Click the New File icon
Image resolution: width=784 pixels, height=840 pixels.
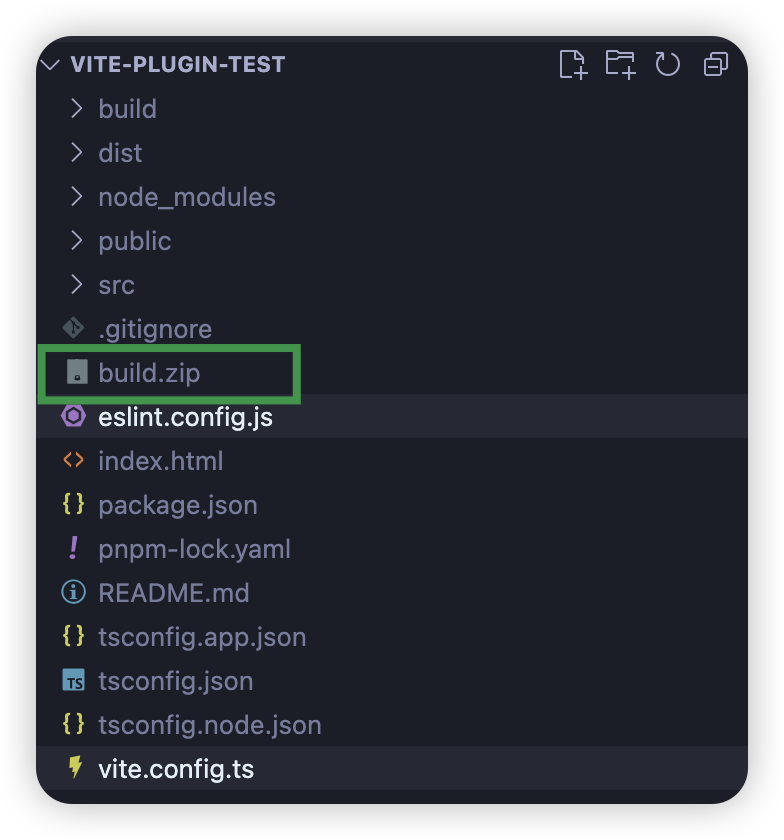(573, 64)
